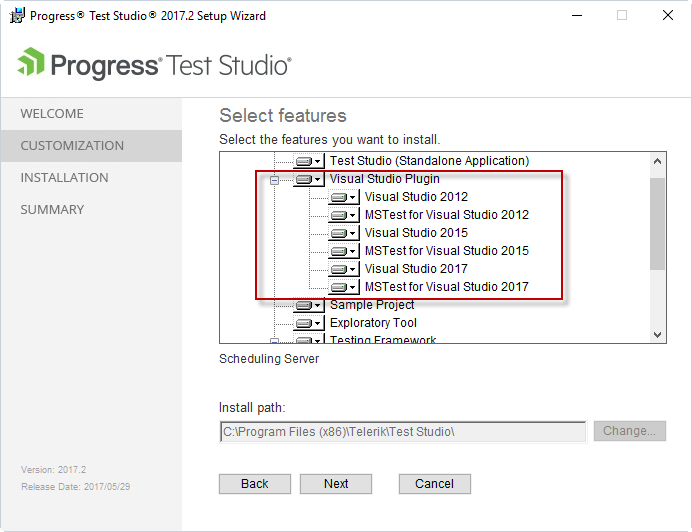
Task: Go to the SUMMARY step
Action: [x=91, y=210]
